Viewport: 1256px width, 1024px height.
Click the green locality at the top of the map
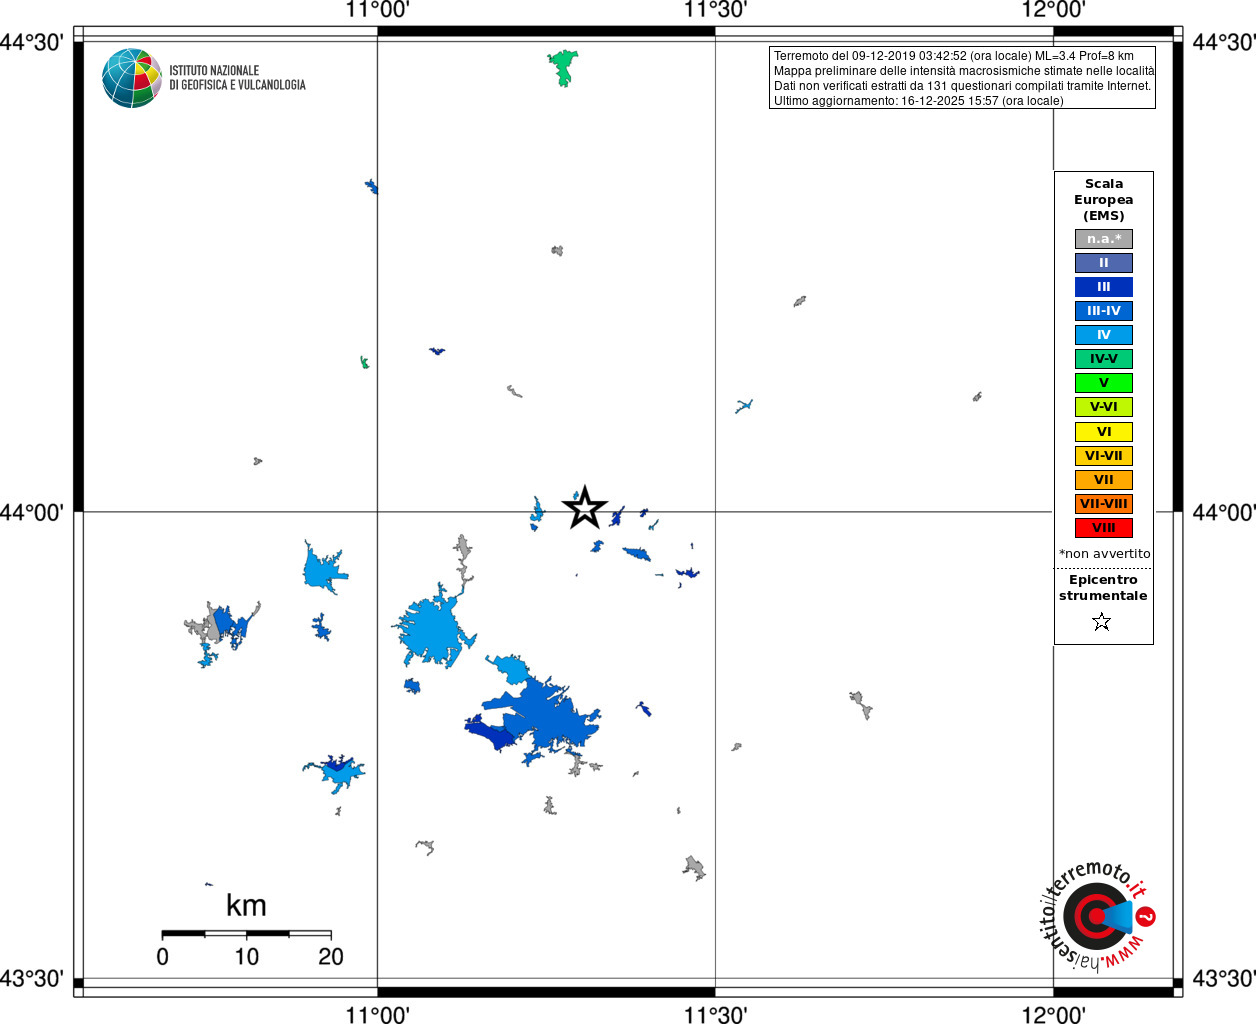click(x=563, y=68)
